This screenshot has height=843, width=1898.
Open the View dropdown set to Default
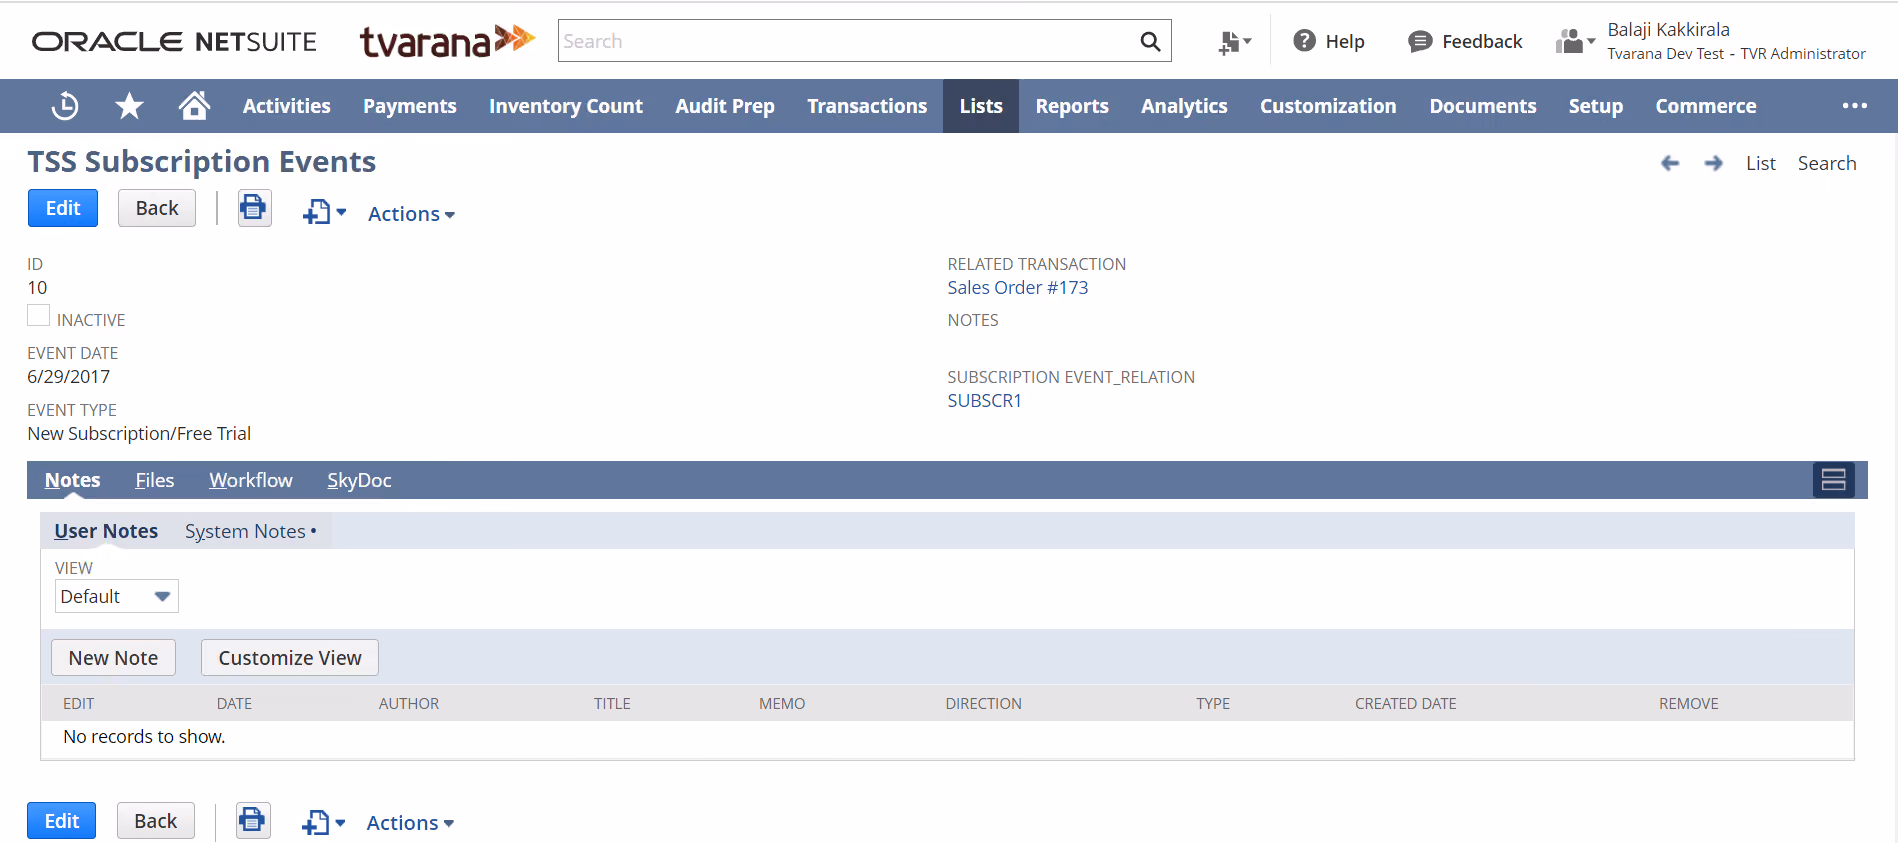pos(117,597)
